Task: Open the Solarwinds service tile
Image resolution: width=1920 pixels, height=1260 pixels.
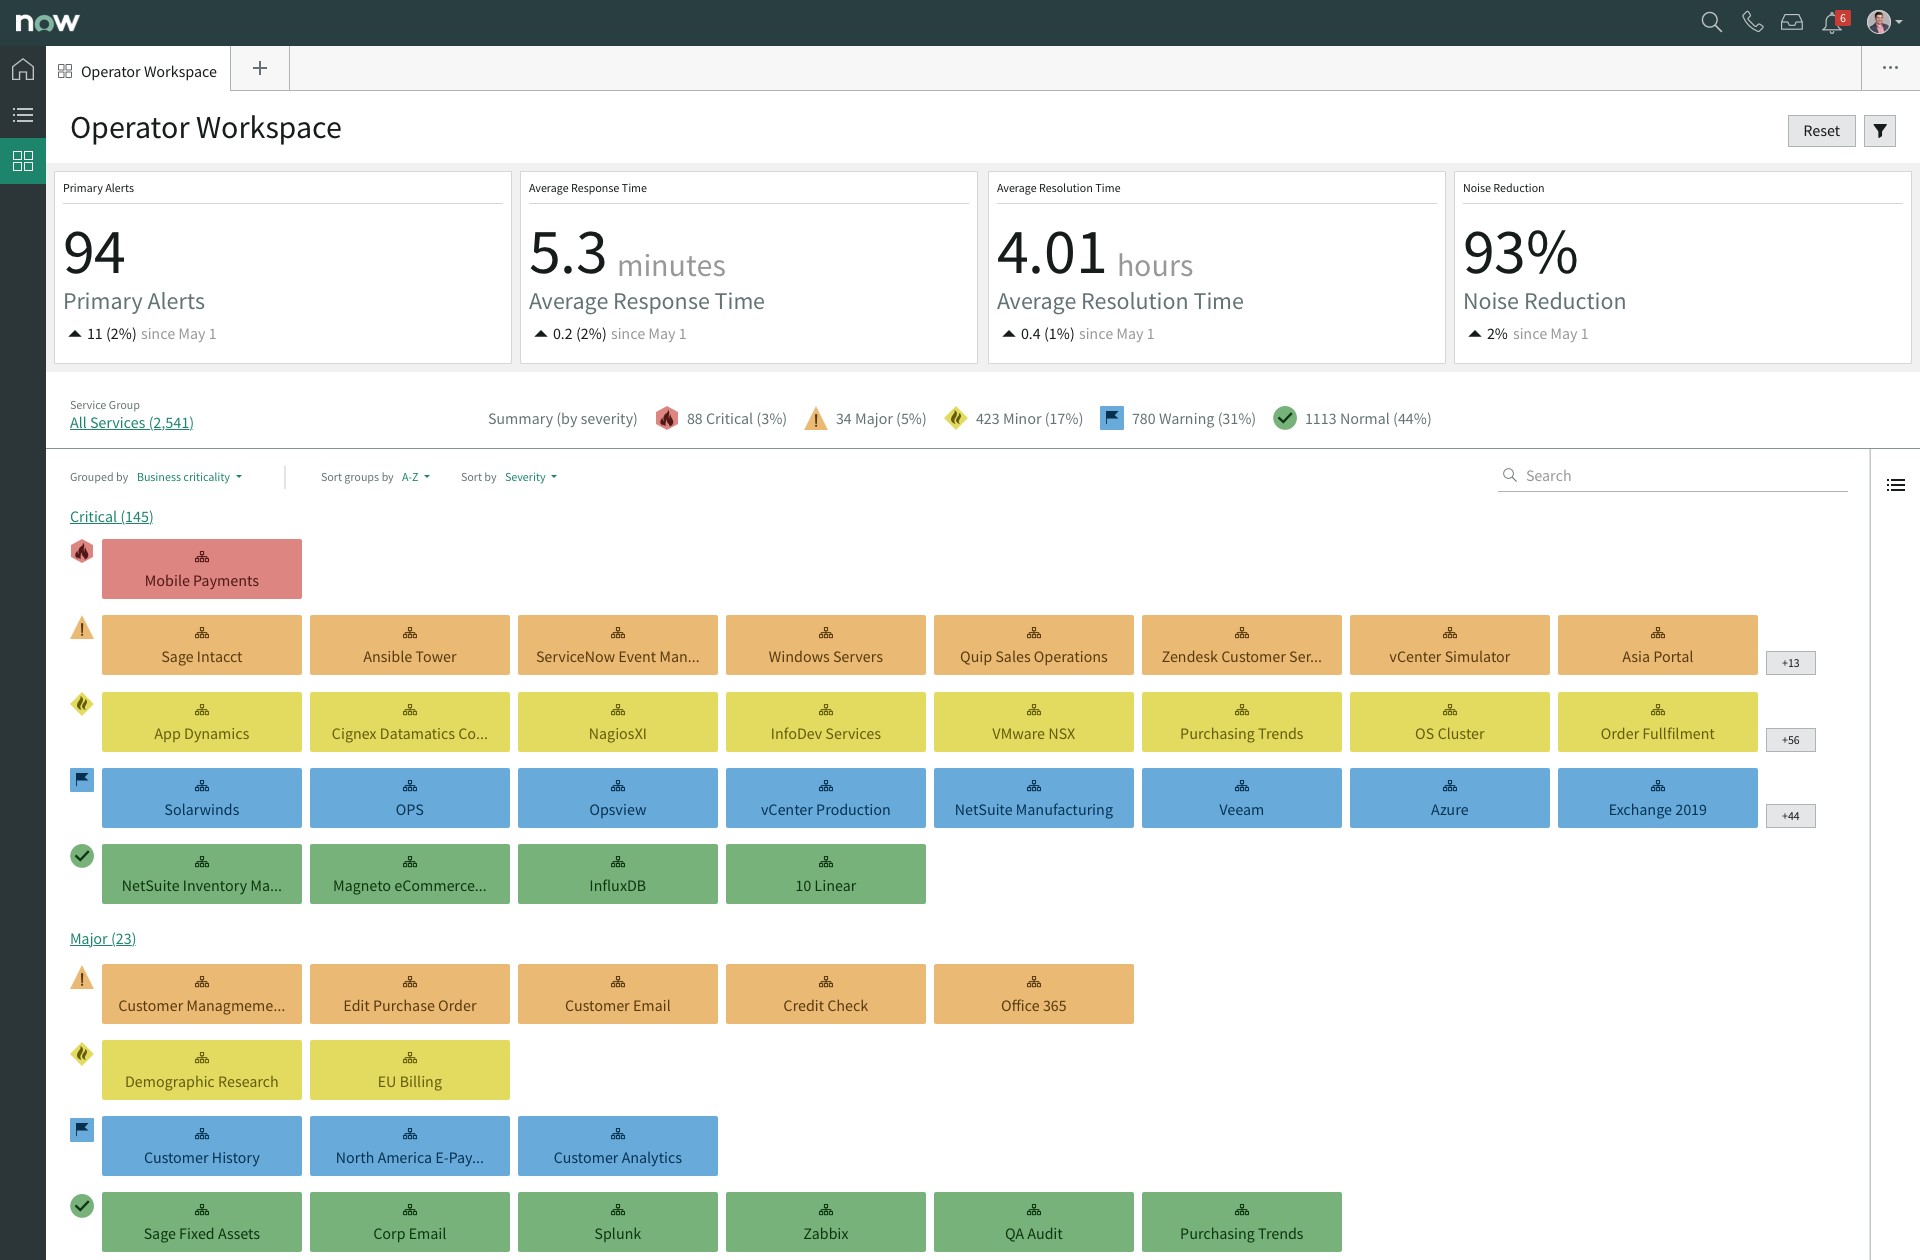Action: (x=202, y=798)
